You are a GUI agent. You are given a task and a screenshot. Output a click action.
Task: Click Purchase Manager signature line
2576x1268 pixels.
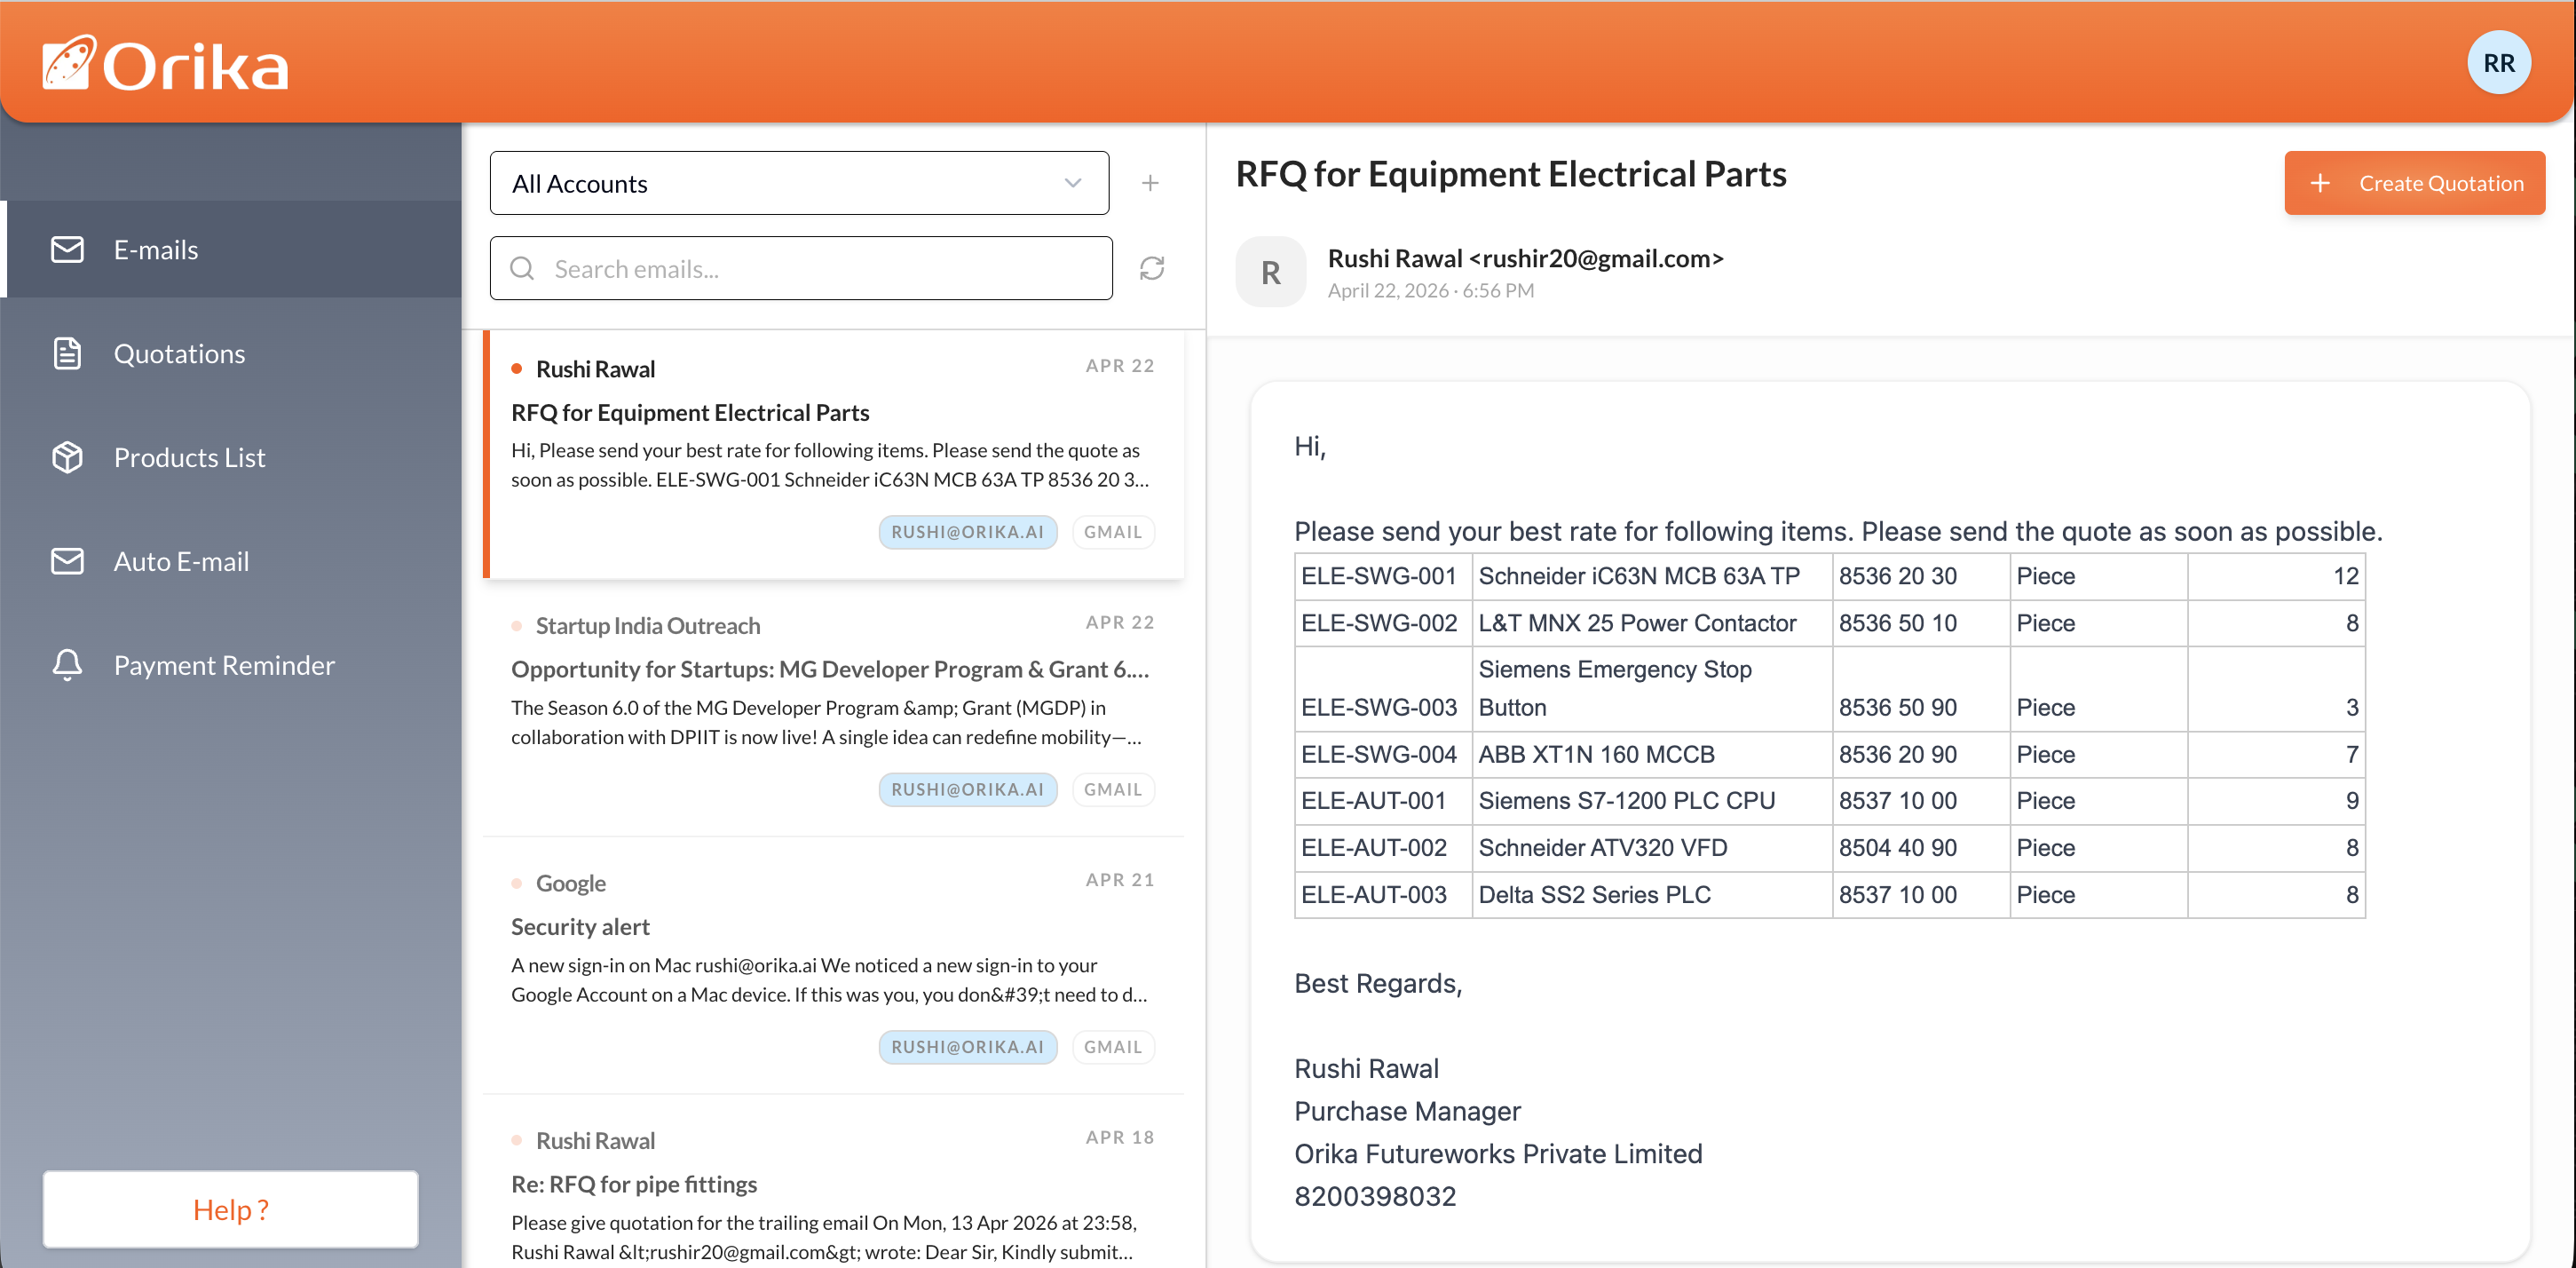click(x=1407, y=1111)
